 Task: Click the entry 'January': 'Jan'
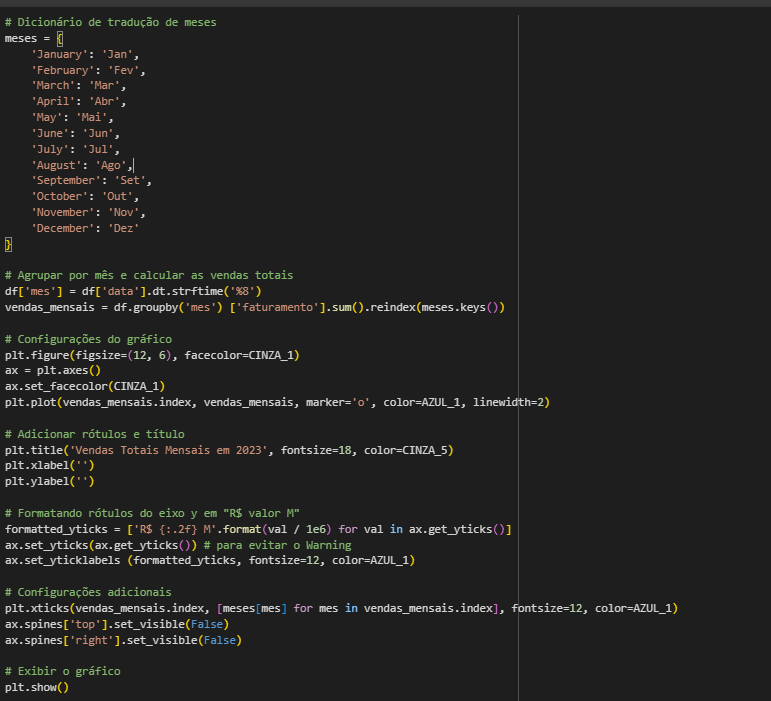[x=85, y=54]
